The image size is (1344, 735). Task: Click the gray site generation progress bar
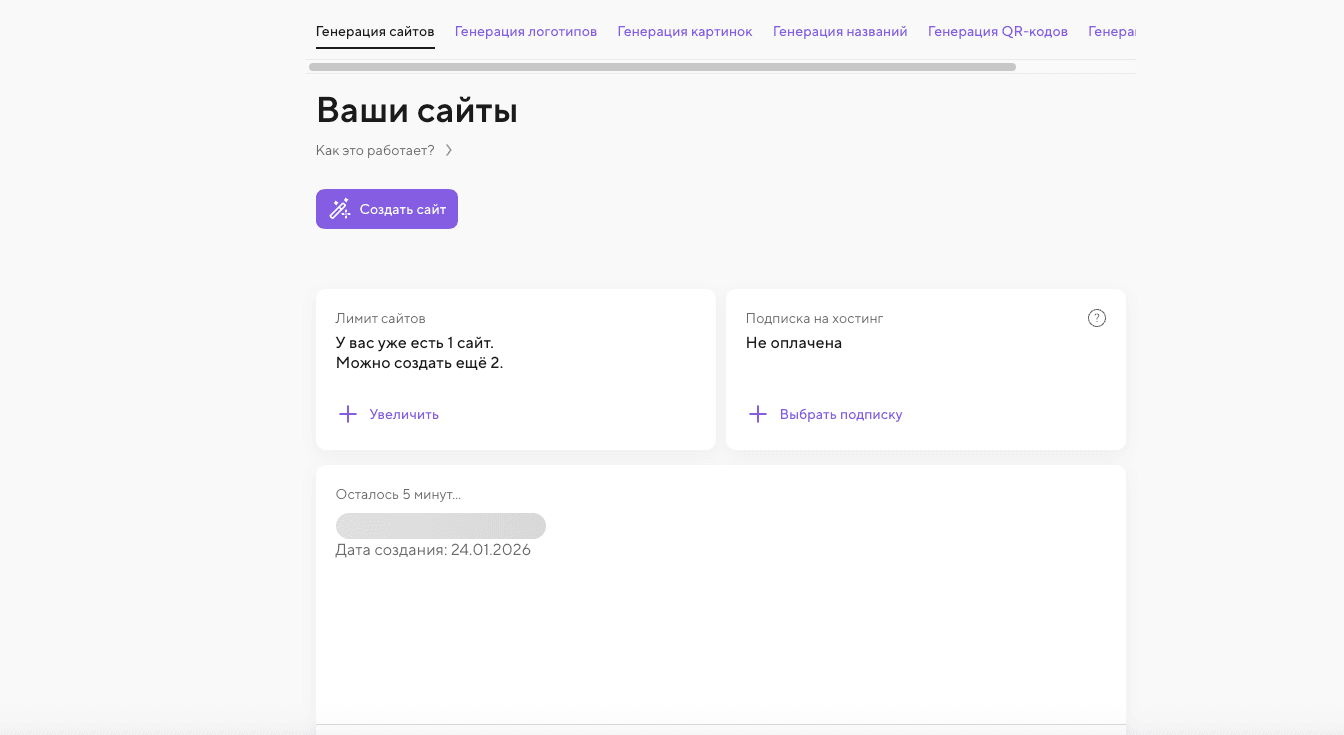point(441,526)
